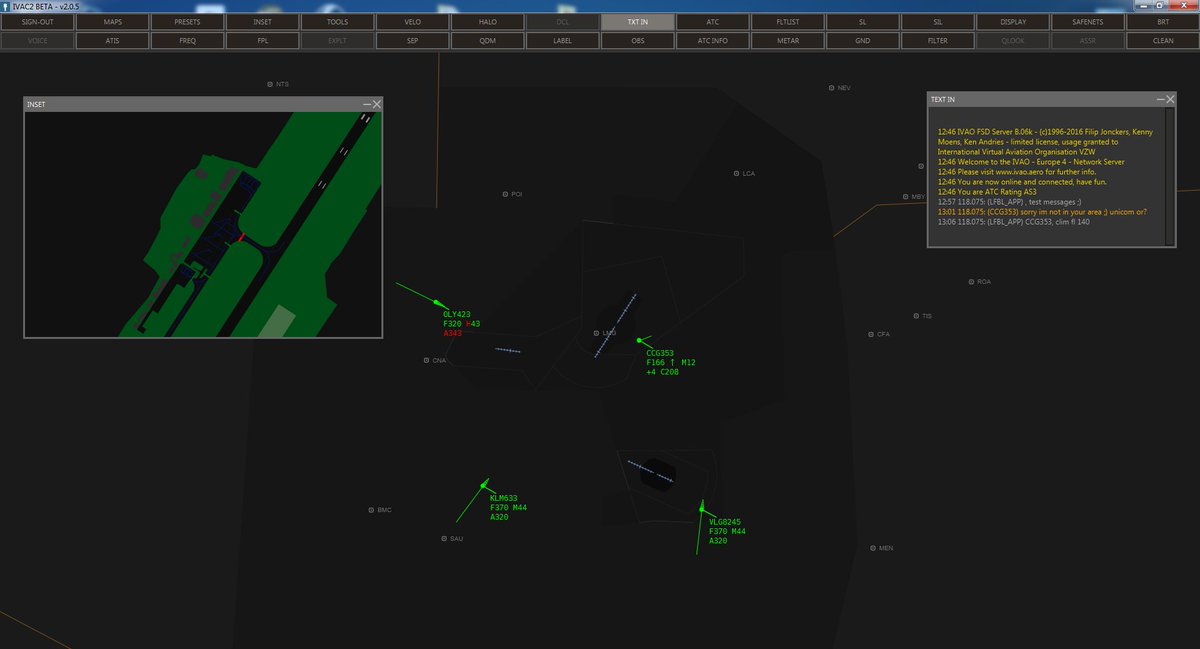This screenshot has width=1200, height=649.
Task: Open the FILTER menu
Action: pyautogui.click(x=937, y=41)
